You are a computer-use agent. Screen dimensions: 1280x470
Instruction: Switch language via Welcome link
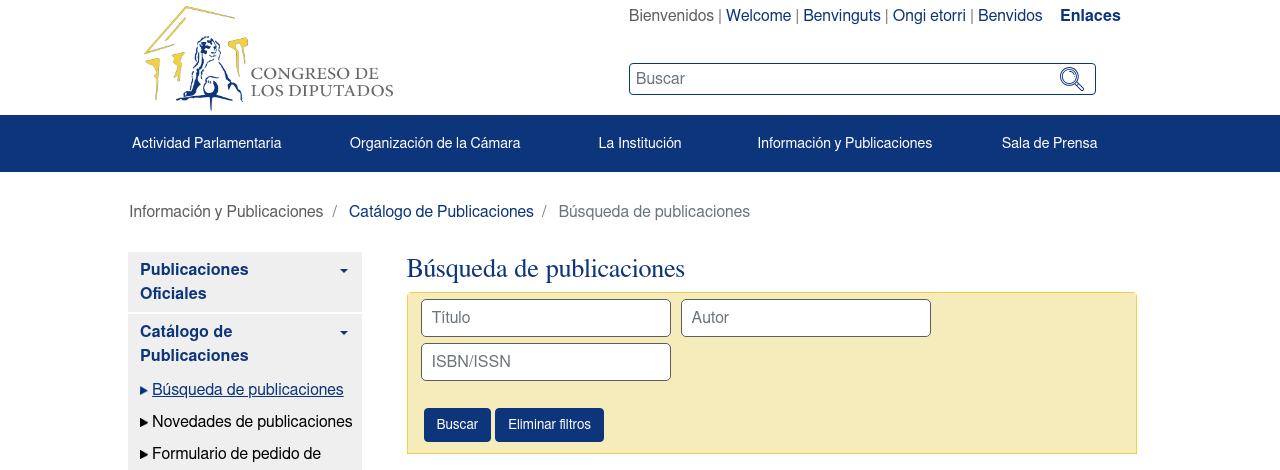[758, 16]
